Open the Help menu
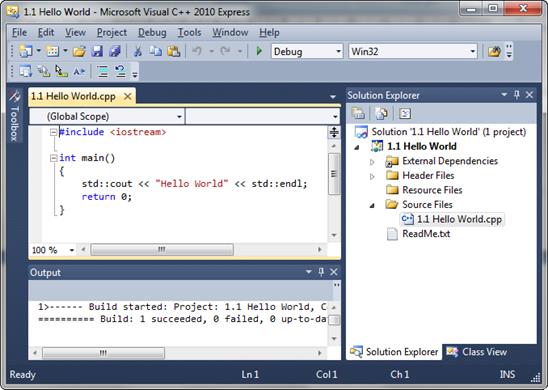Image resolution: width=548 pixels, height=390 pixels. pyautogui.click(x=269, y=32)
